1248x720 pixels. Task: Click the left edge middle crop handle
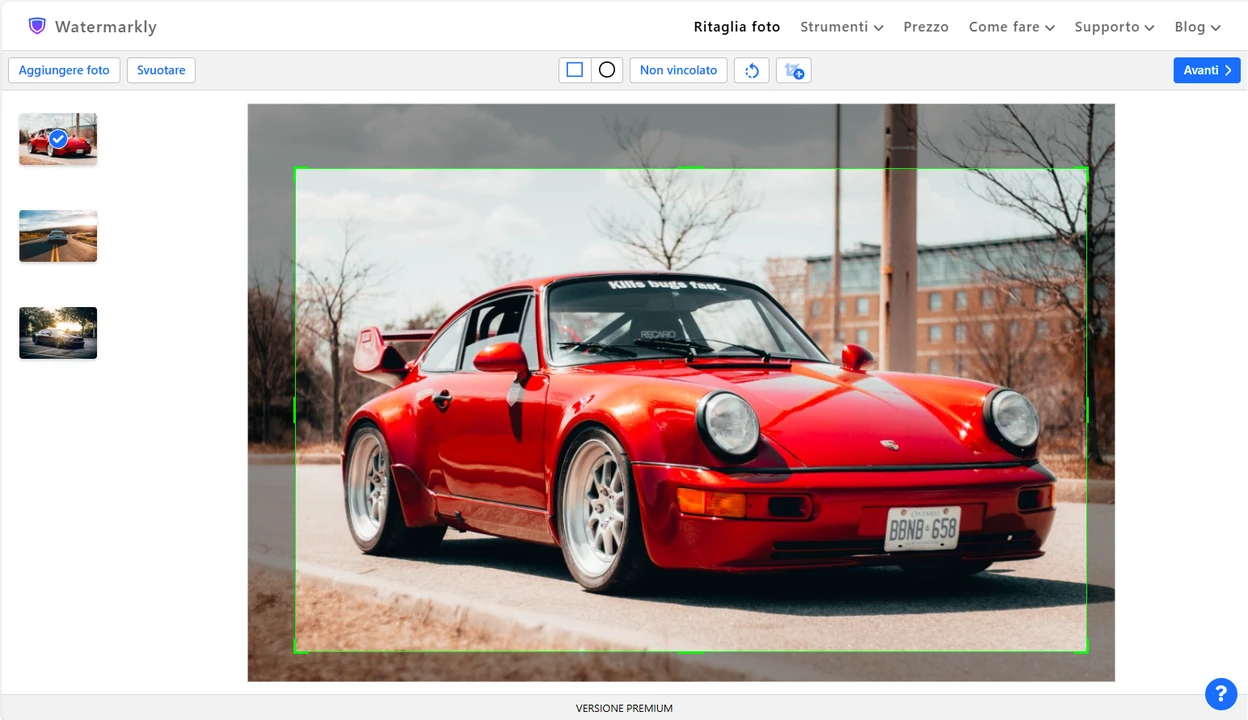295,410
